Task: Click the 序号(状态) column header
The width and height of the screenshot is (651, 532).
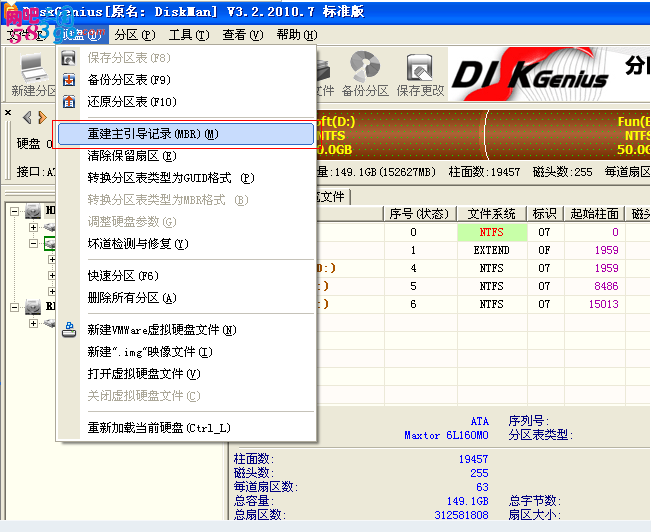Action: click(x=419, y=214)
